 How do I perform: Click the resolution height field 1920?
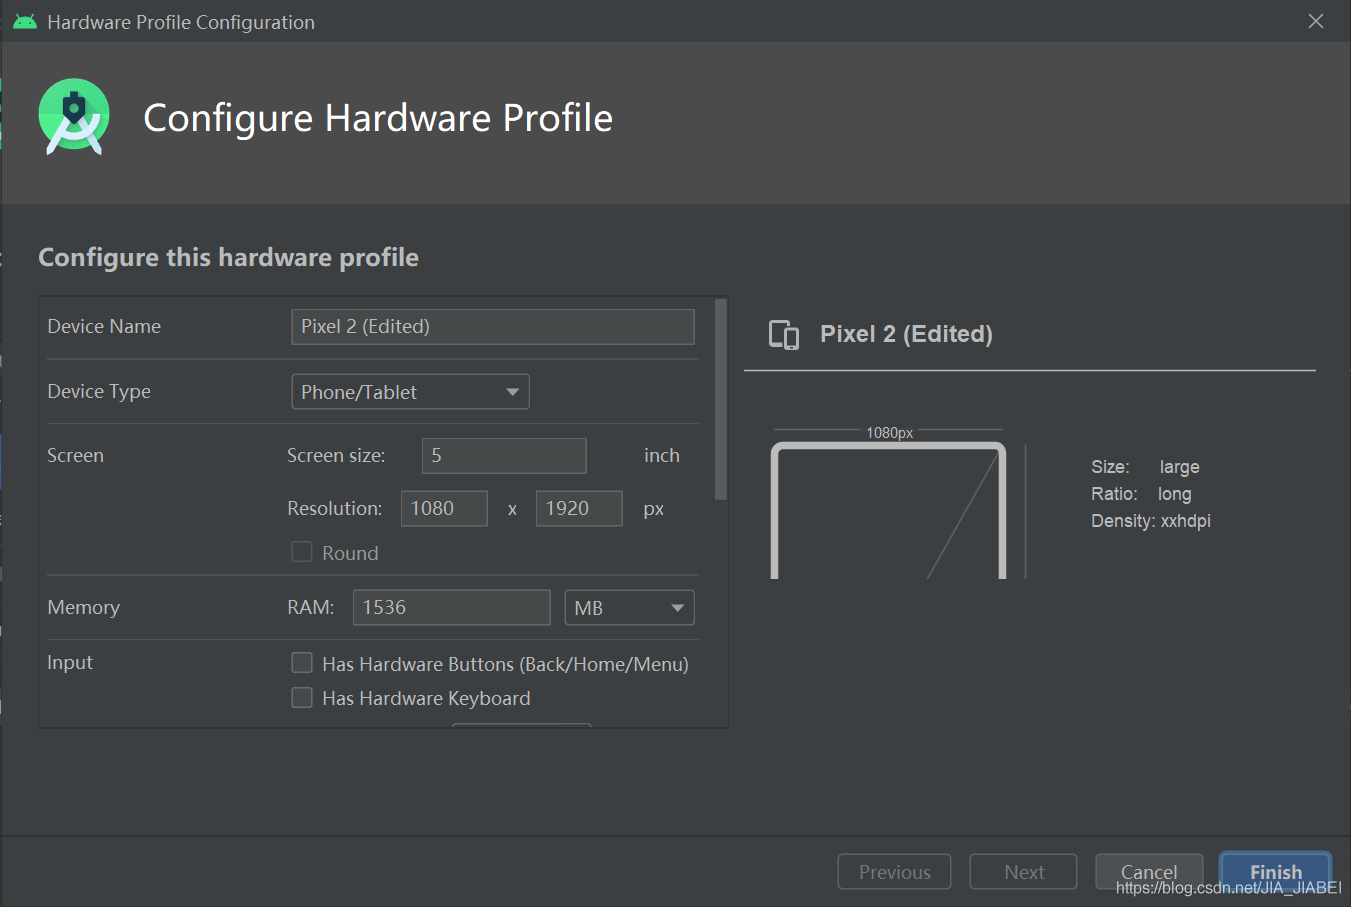click(x=579, y=508)
